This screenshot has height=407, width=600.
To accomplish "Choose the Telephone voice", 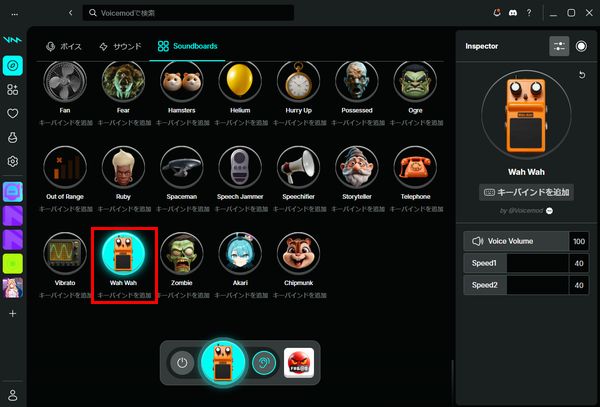I will [415, 168].
